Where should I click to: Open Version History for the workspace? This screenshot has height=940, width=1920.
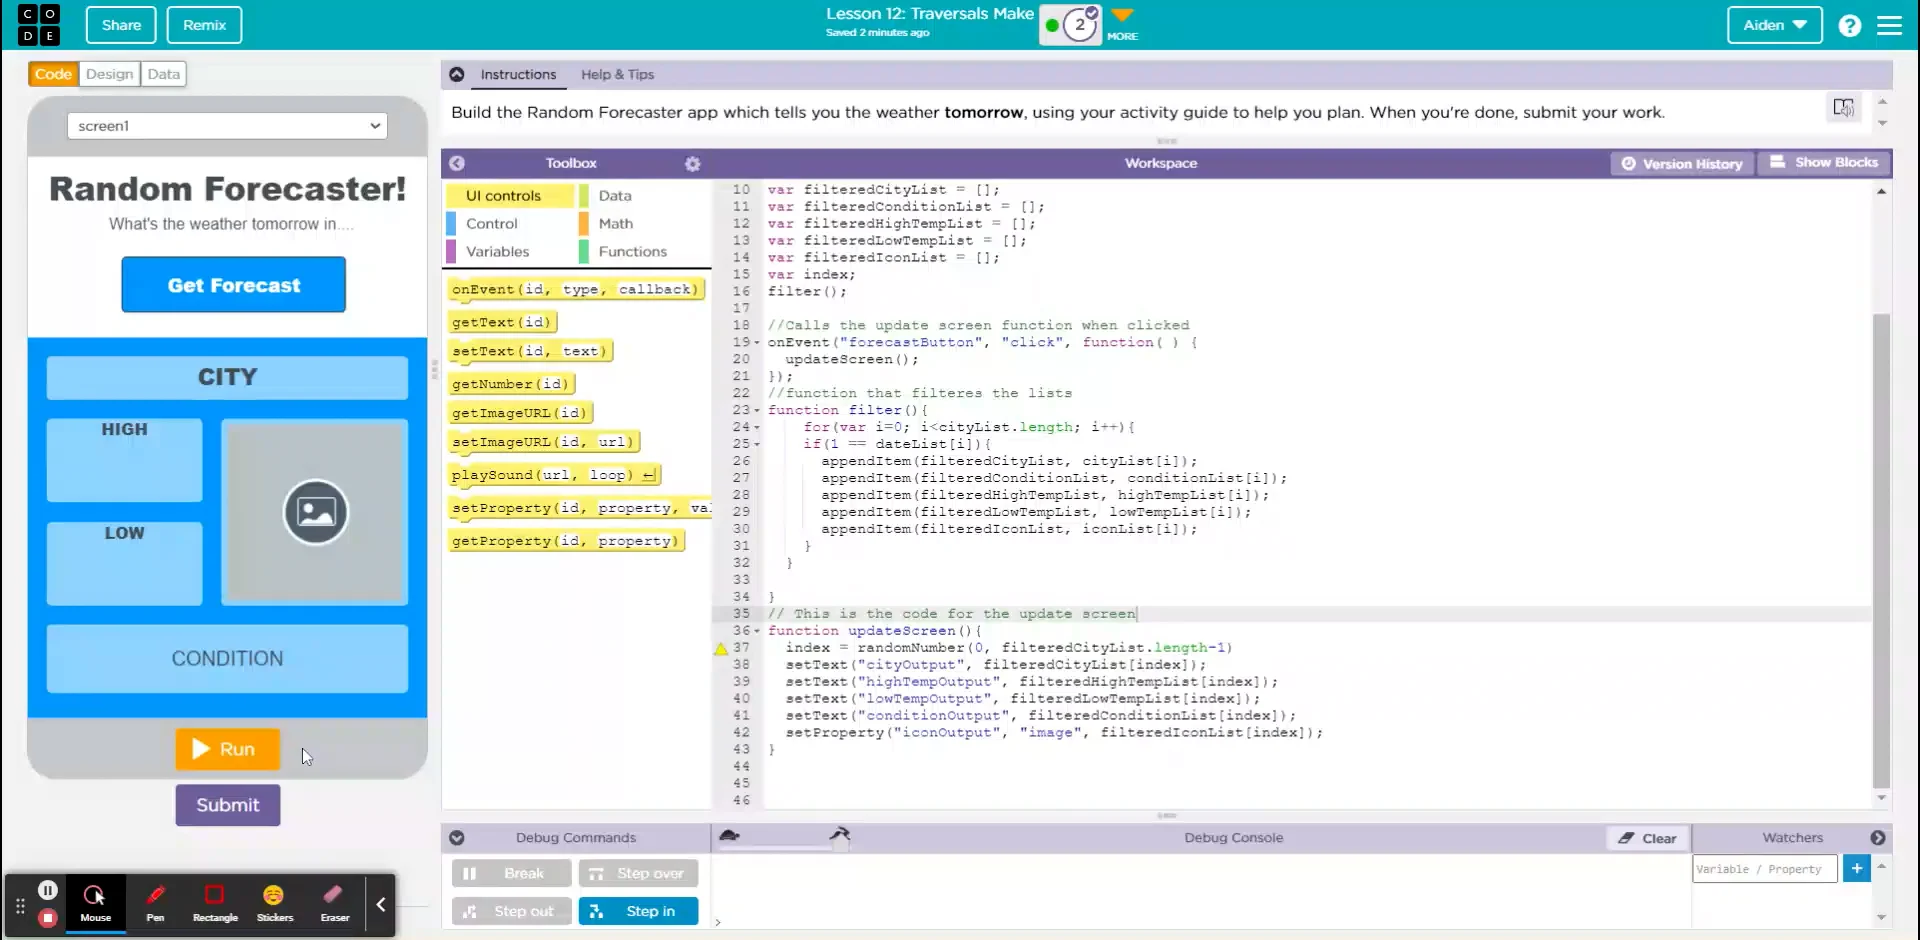[1683, 163]
